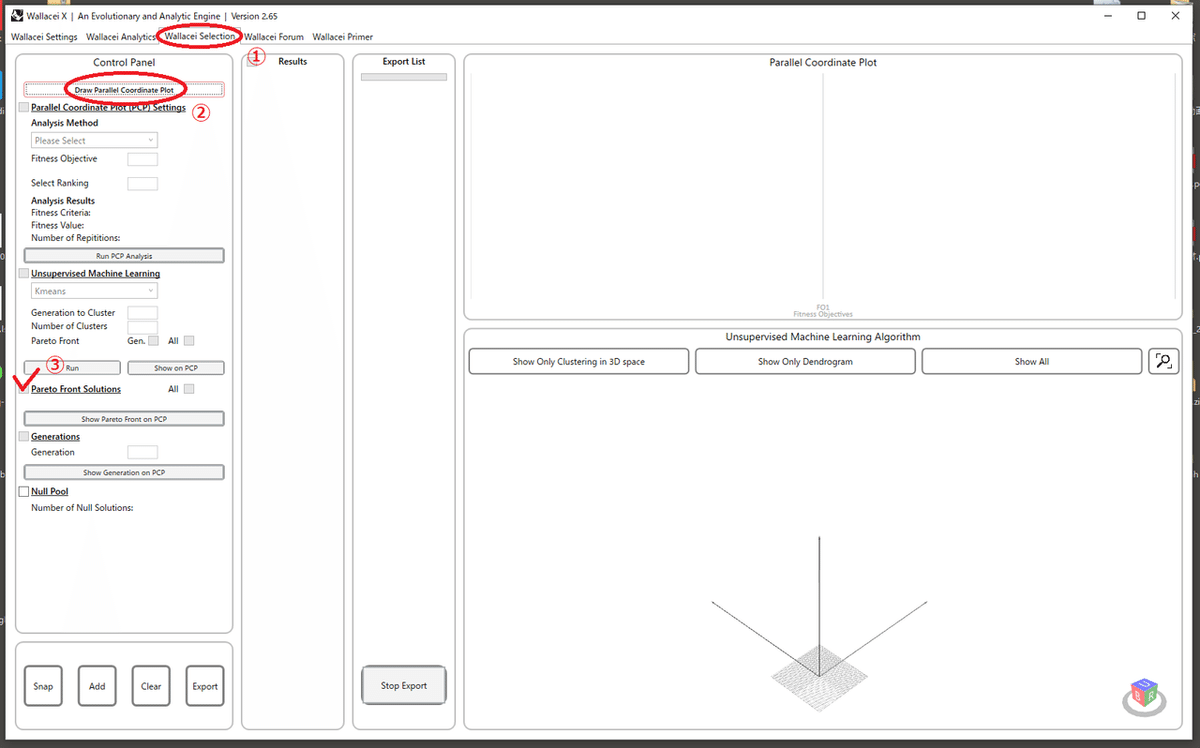Tick the Pareto Front All checkbox under clustering
Image resolution: width=1200 pixels, height=748 pixels.
click(189, 340)
